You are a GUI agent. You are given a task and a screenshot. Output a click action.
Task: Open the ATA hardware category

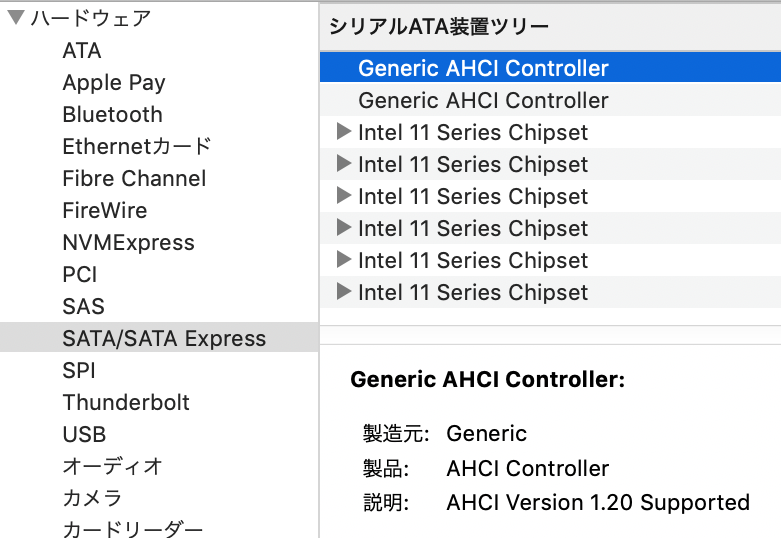82,50
